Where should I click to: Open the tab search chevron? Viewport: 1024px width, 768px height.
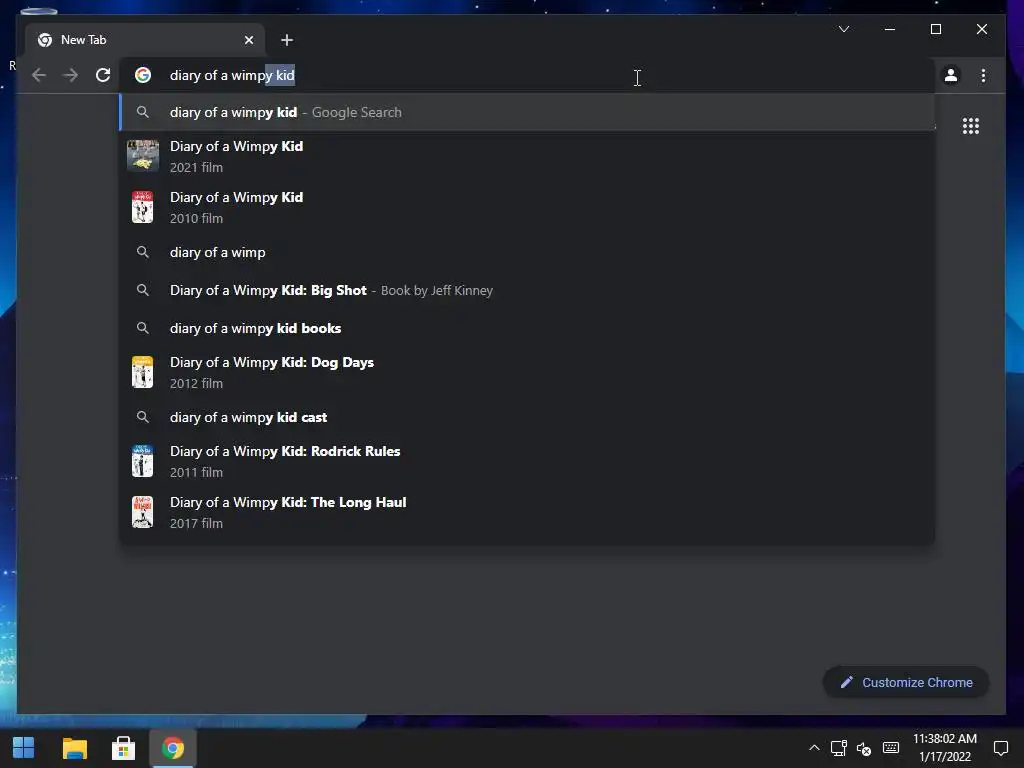tap(844, 29)
